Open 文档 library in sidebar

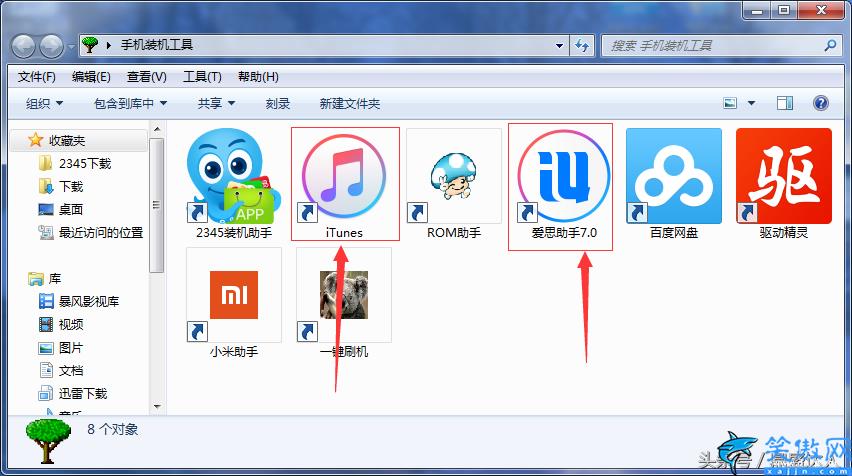[71, 371]
